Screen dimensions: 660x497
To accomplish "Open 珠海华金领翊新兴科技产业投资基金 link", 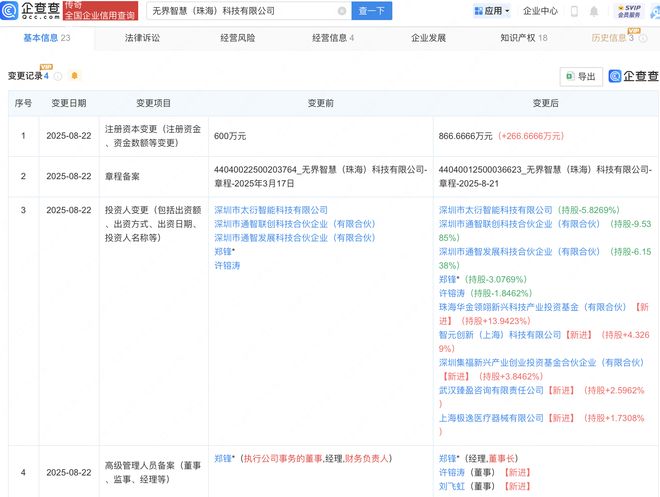I will coord(532,307).
